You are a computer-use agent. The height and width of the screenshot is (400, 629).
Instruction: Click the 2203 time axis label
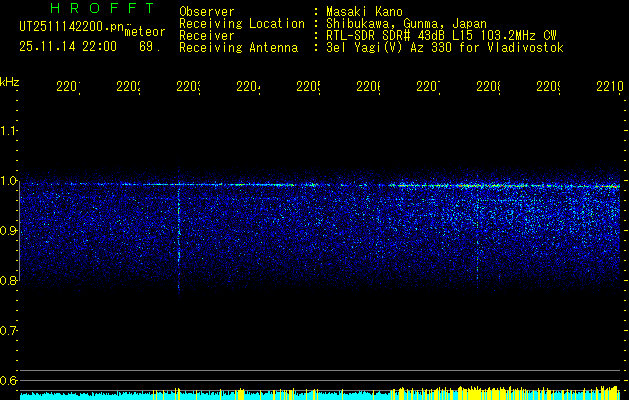tap(188, 87)
